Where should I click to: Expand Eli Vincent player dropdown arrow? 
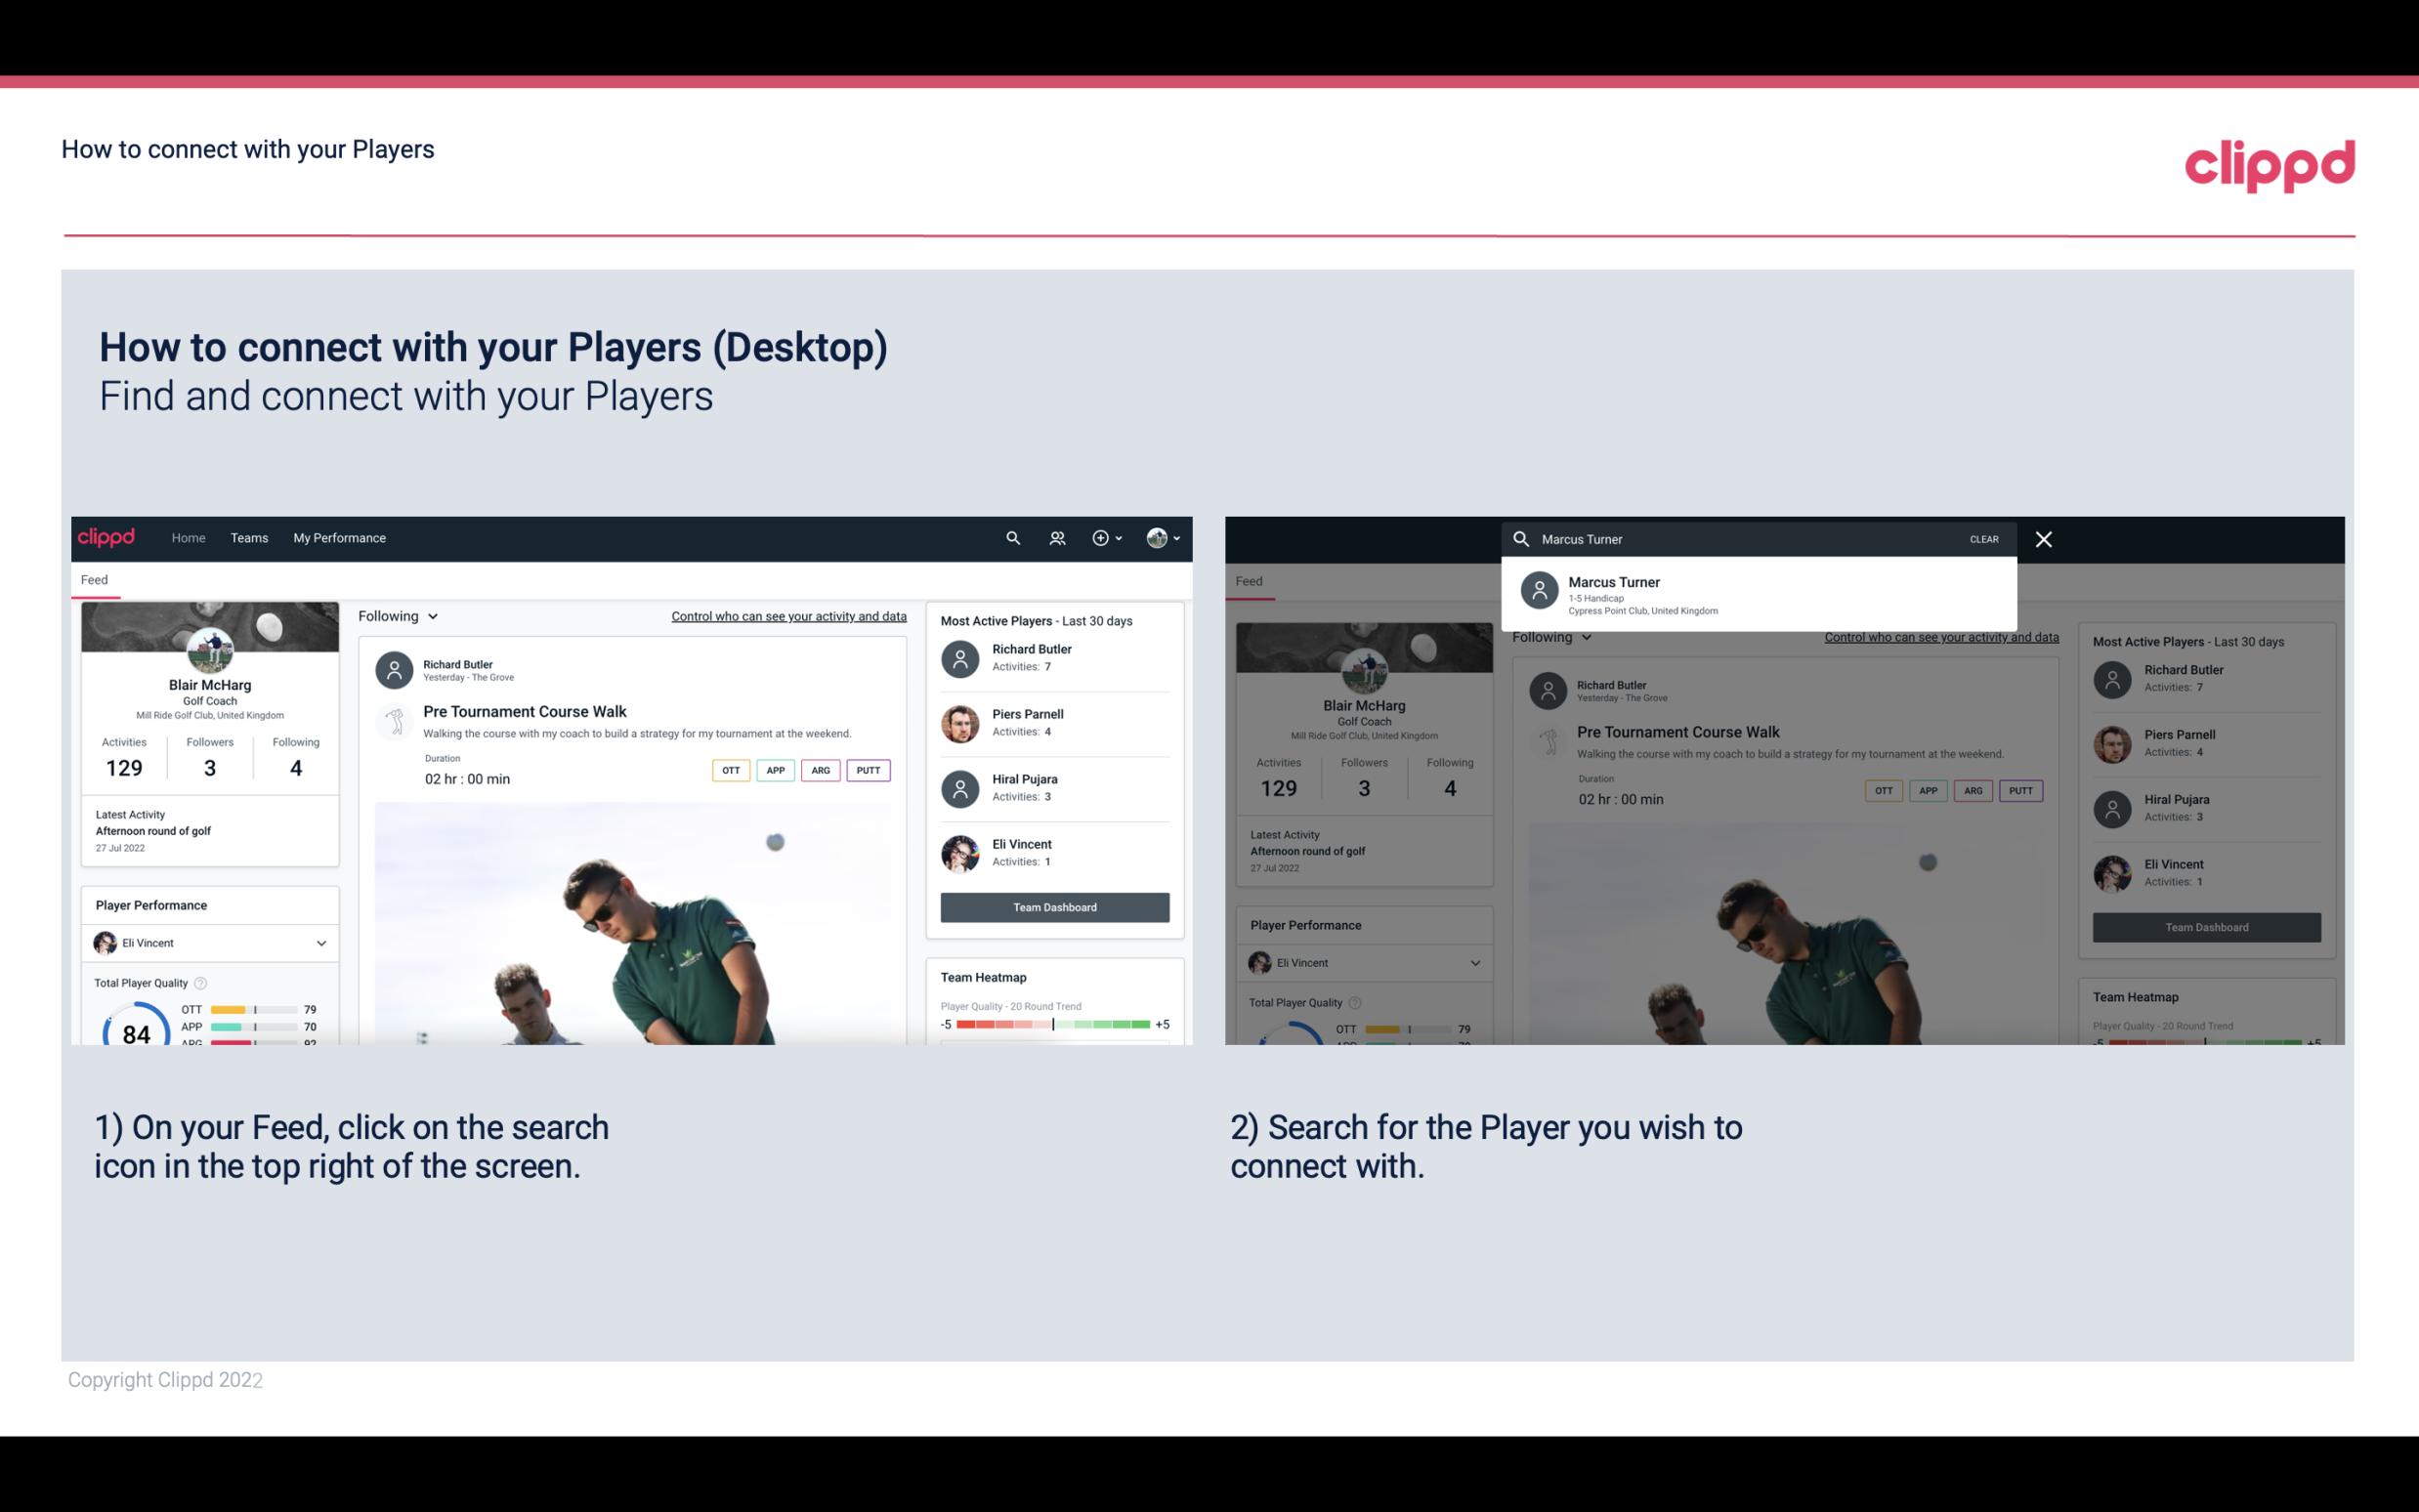320,943
